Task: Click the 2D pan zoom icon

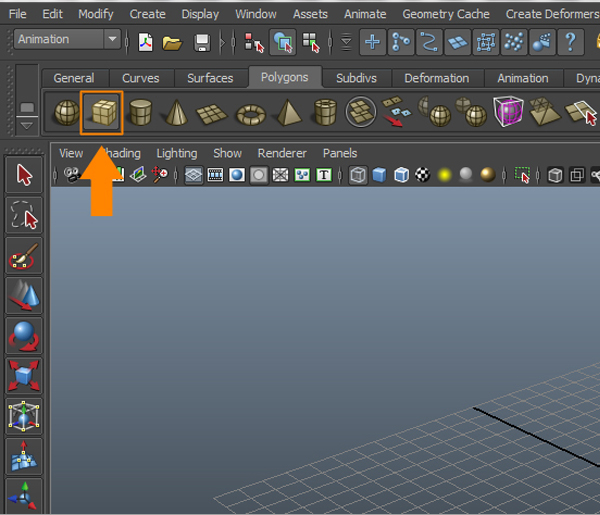Action: point(160,174)
